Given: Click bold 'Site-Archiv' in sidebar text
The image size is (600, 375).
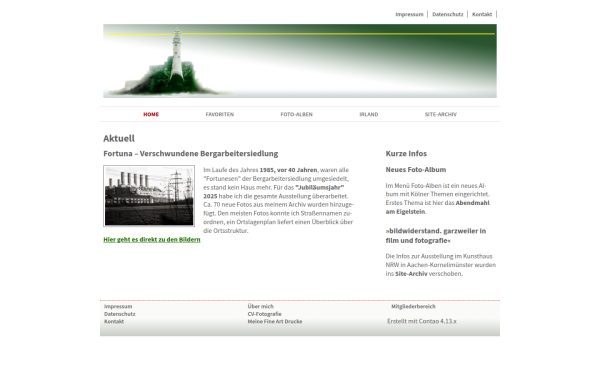Looking at the screenshot, I should click(x=411, y=274).
